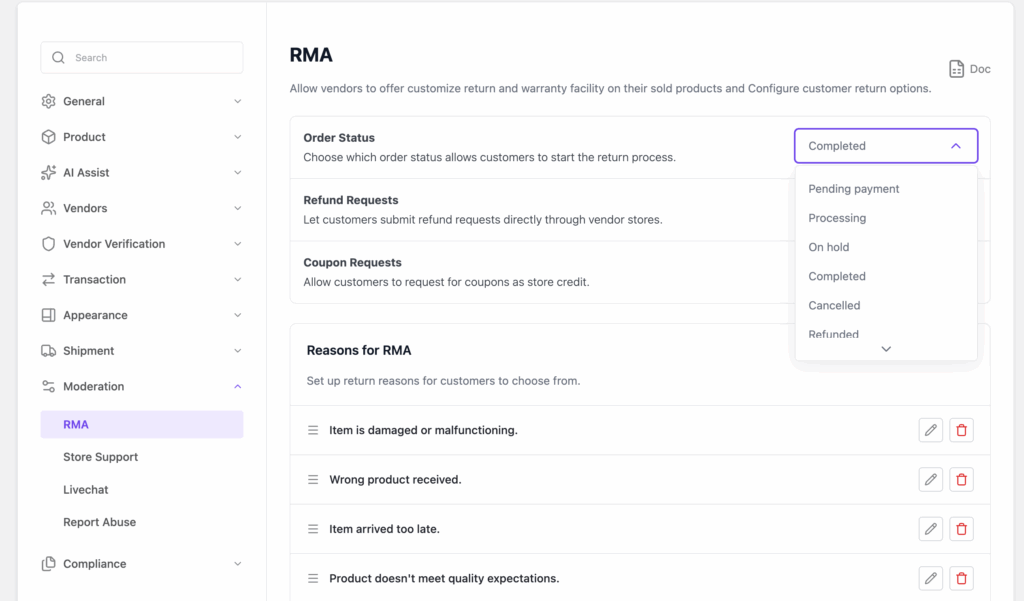Grab the drag handle beside 'Item is damaged'

pos(313,430)
